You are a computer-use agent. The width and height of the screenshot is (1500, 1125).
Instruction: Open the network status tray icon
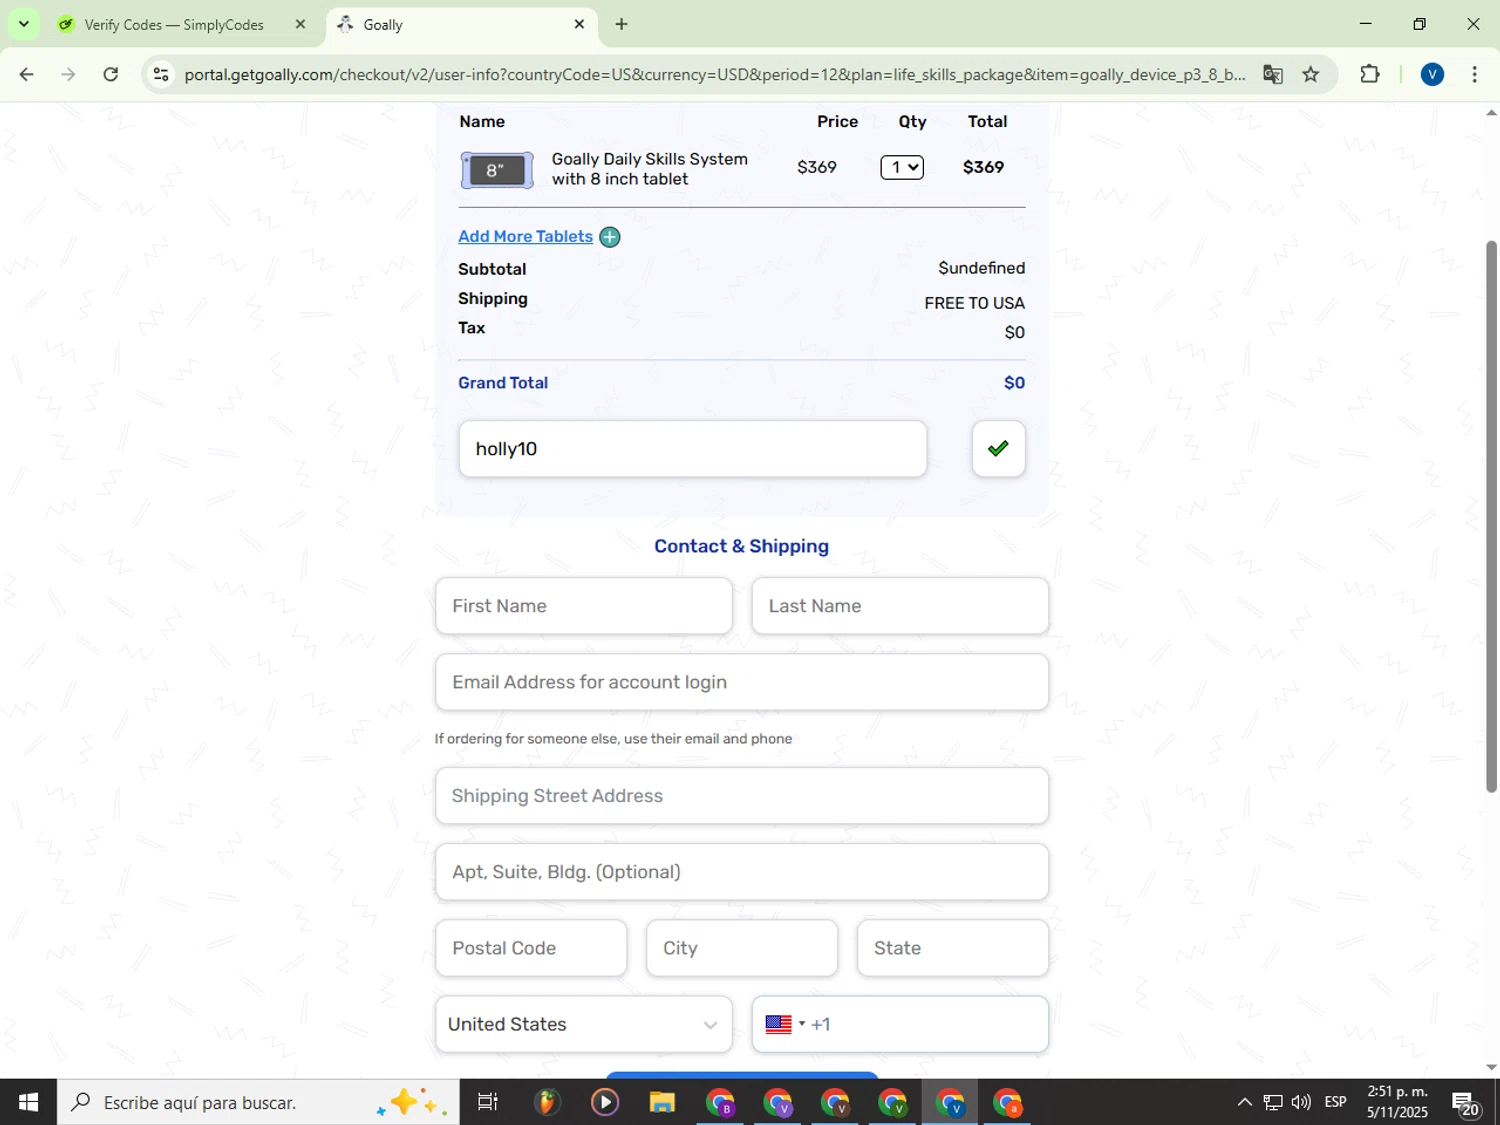(1273, 1102)
